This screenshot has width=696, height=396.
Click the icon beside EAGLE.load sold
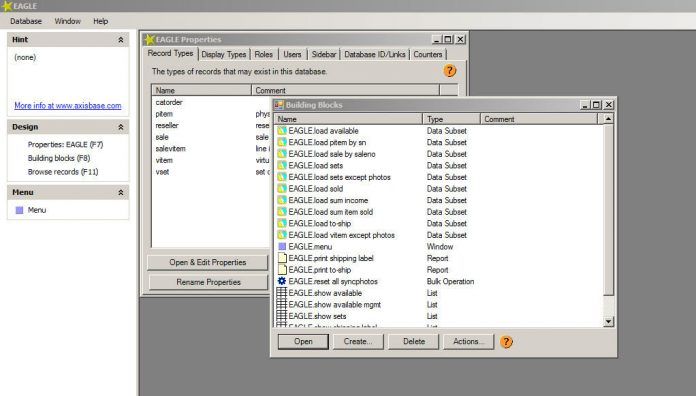281,188
